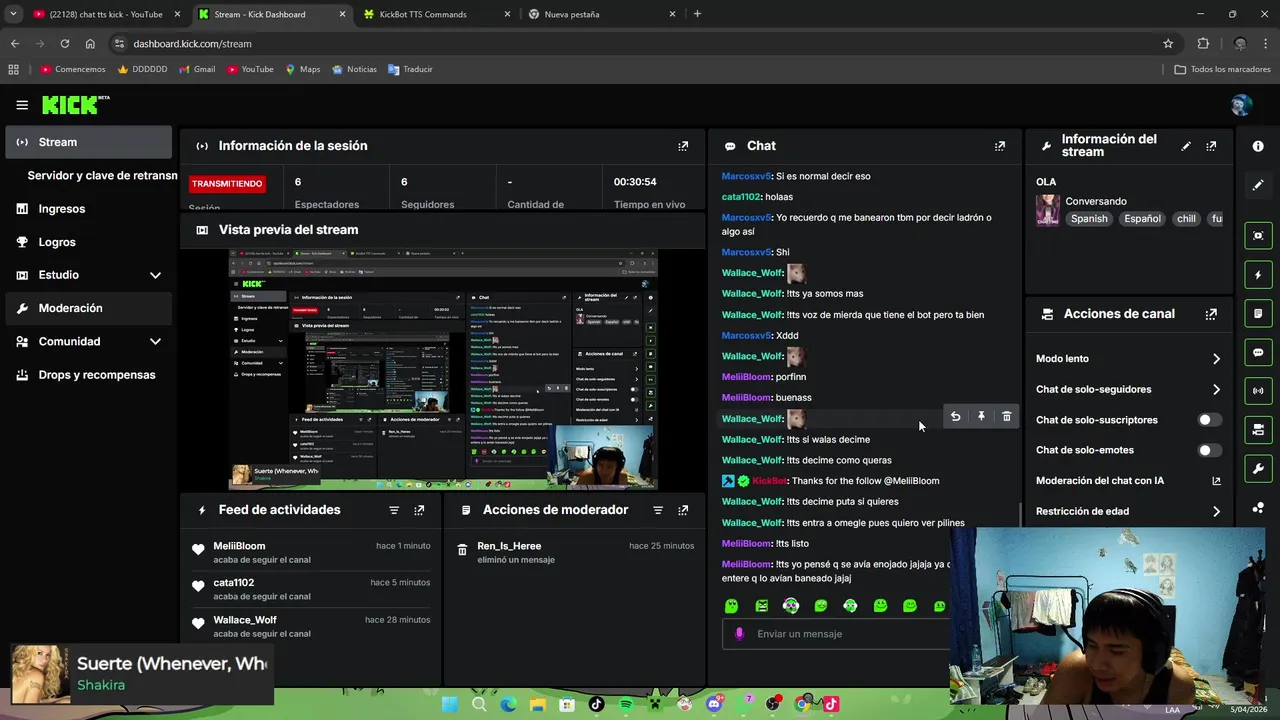Click Marcosxv5 name on 'Xddd' message
The width and height of the screenshot is (1280, 720).
click(746, 336)
